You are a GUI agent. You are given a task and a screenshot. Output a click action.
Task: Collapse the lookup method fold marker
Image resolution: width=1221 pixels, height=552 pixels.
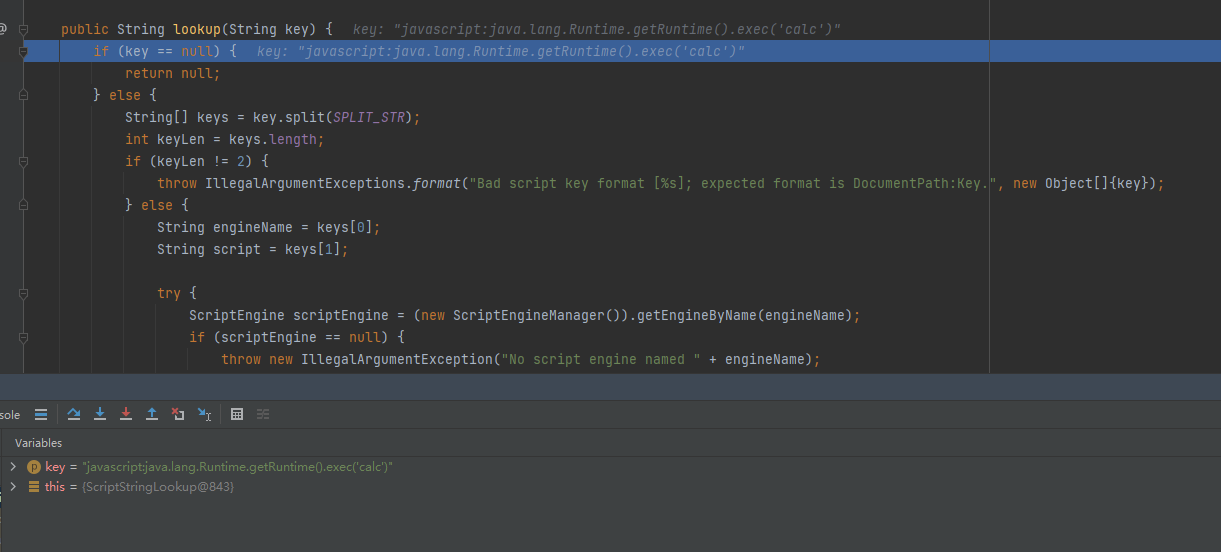click(23, 29)
